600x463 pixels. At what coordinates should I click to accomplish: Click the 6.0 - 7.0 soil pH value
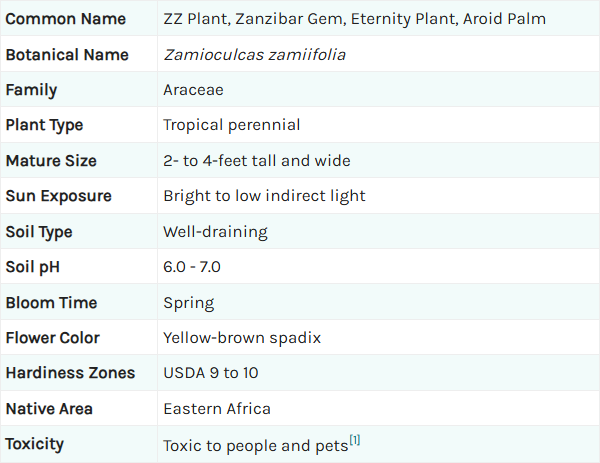(x=192, y=267)
